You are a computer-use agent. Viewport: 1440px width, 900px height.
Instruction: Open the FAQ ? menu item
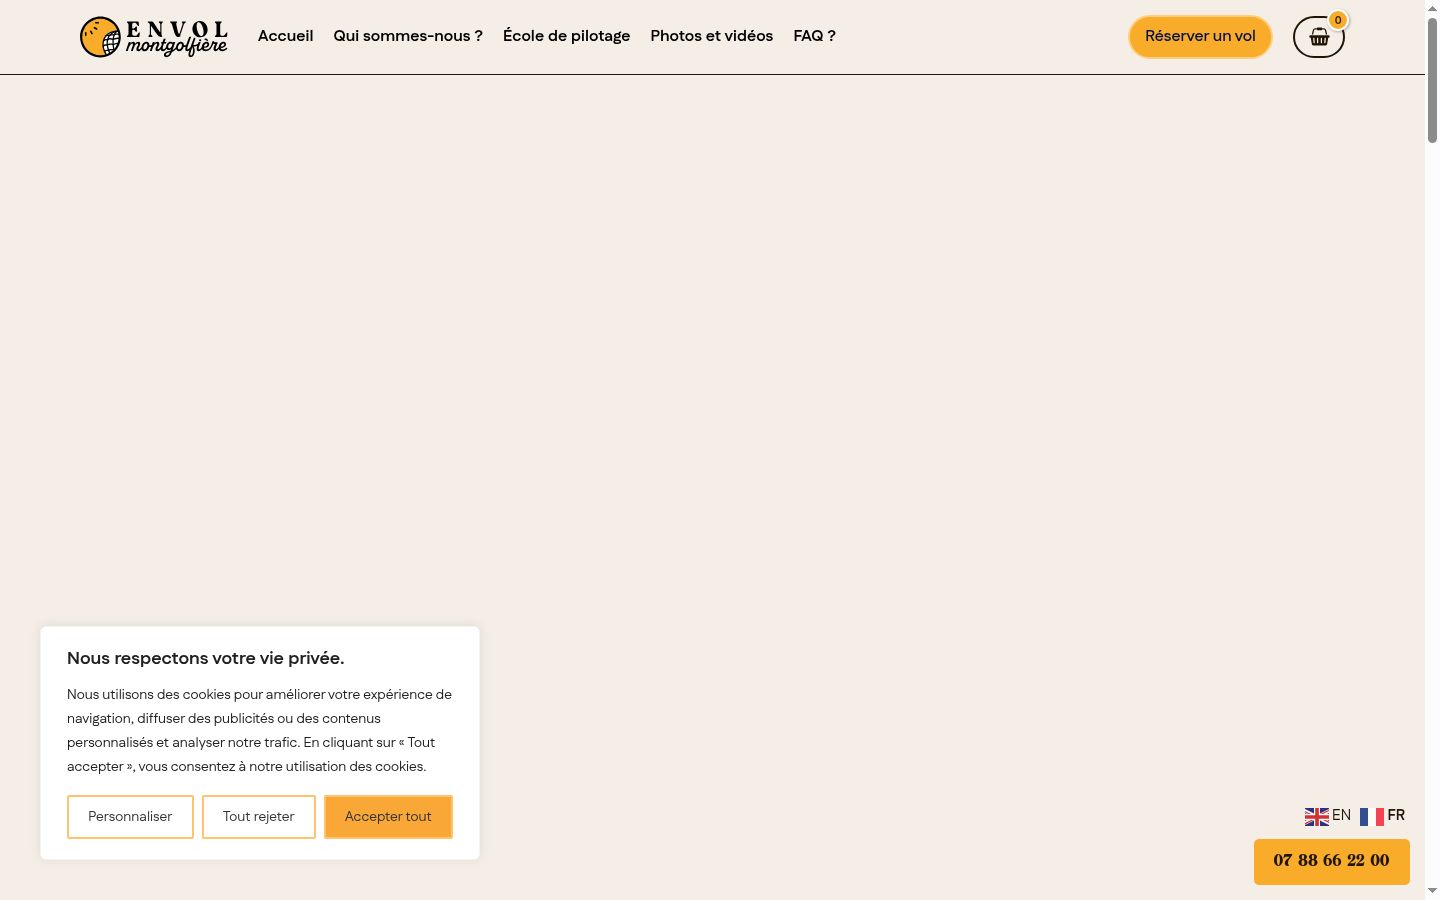pos(814,36)
